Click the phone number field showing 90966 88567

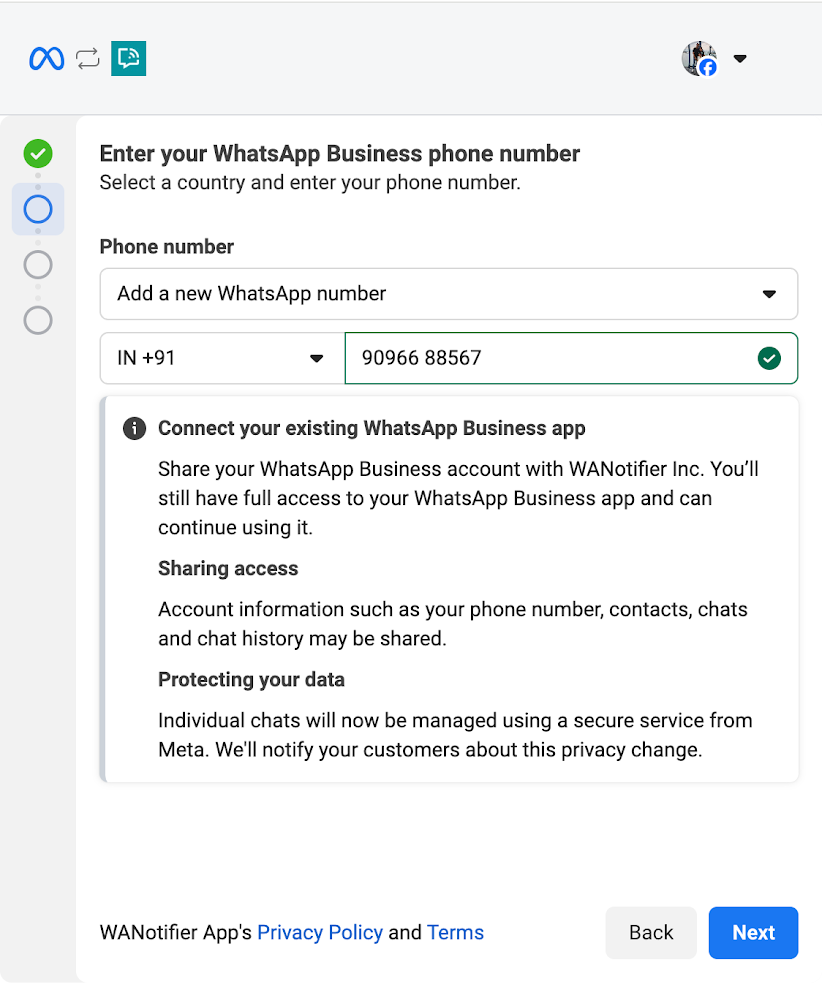click(550, 358)
